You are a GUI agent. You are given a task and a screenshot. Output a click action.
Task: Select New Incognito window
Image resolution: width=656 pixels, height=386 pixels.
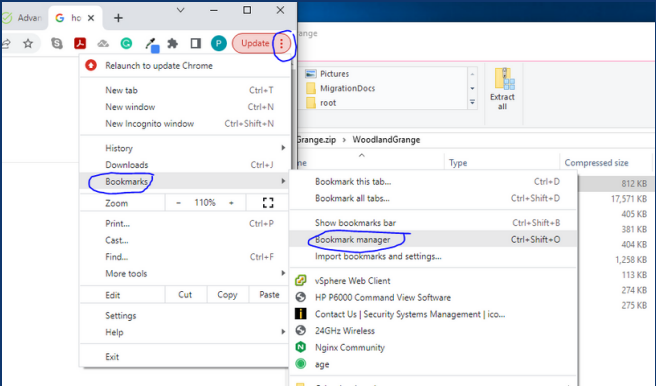[x=184, y=124]
